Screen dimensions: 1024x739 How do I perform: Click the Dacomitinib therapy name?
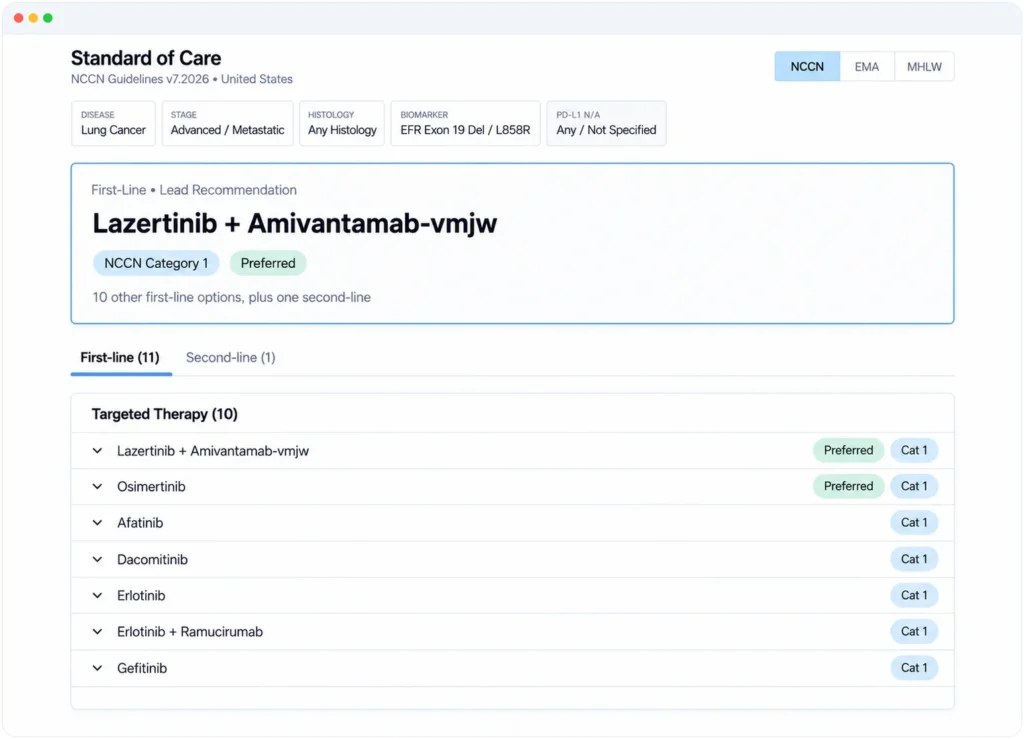tap(152, 559)
